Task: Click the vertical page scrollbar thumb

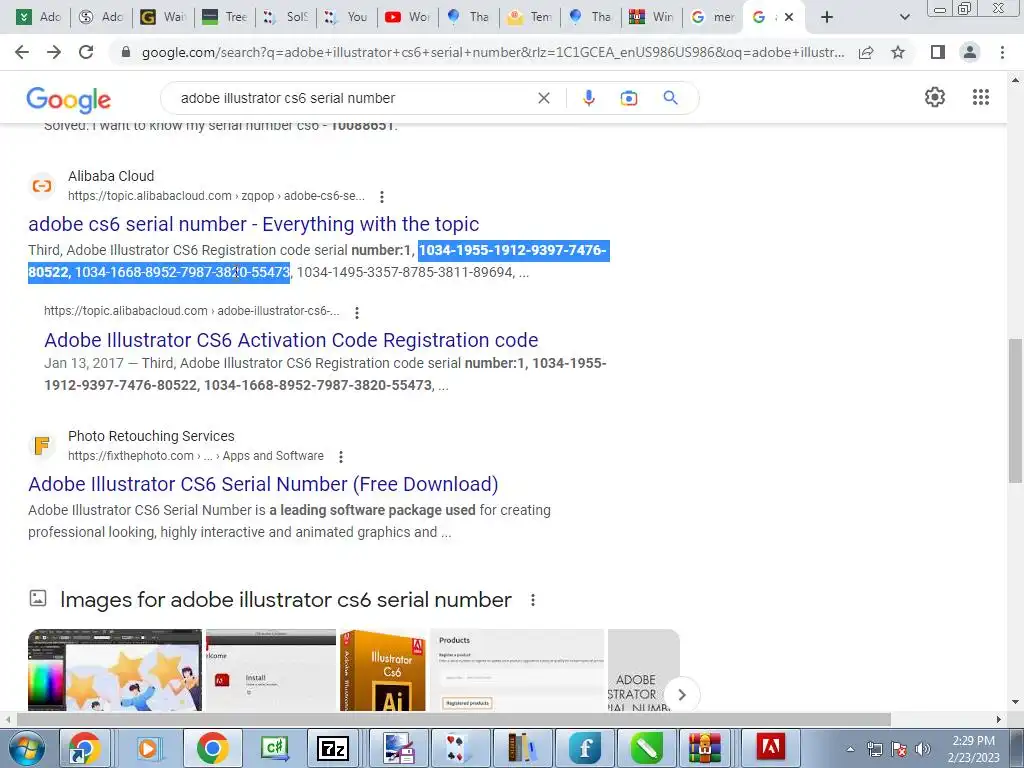Action: coord(1015,411)
